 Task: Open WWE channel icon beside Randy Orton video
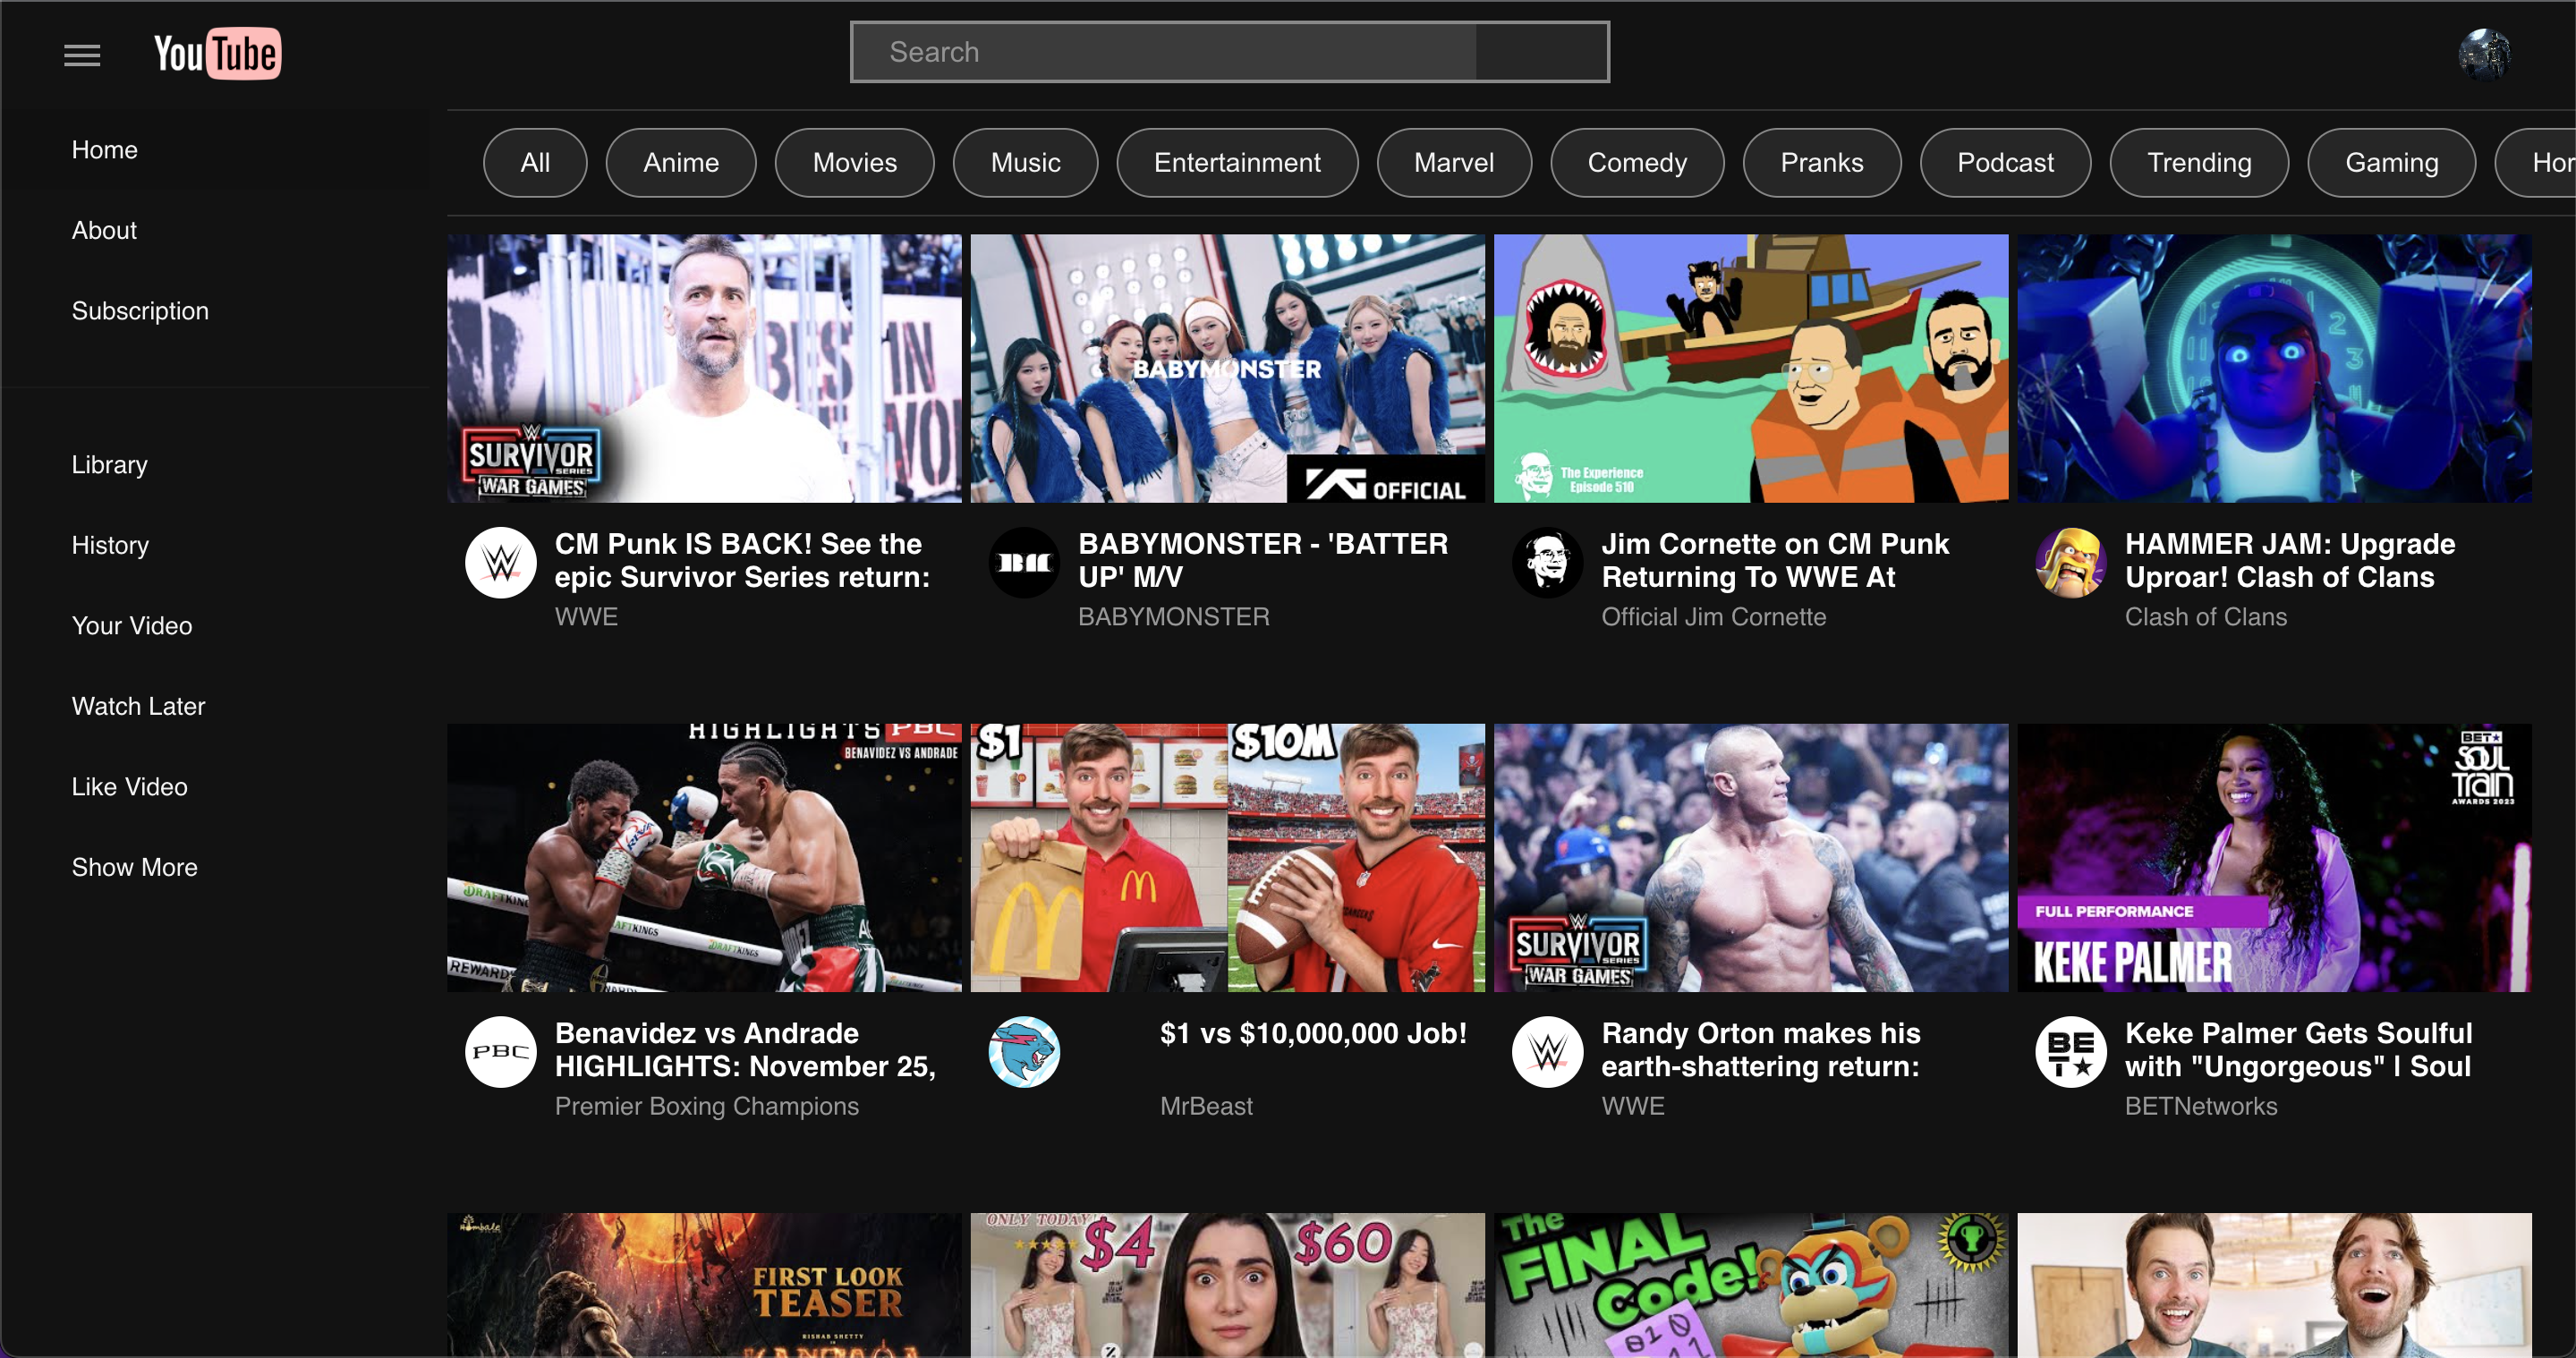(x=1547, y=1051)
